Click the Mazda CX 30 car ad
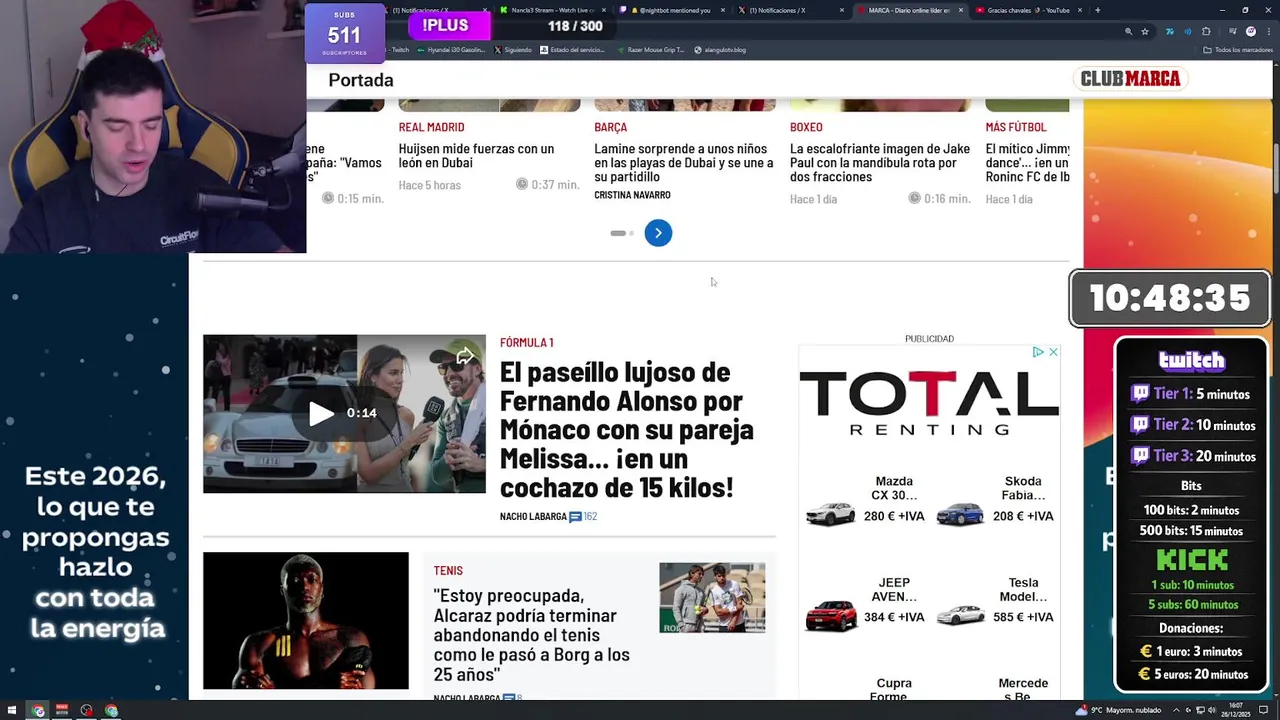The width and height of the screenshot is (1280, 720). pyautogui.click(x=866, y=502)
